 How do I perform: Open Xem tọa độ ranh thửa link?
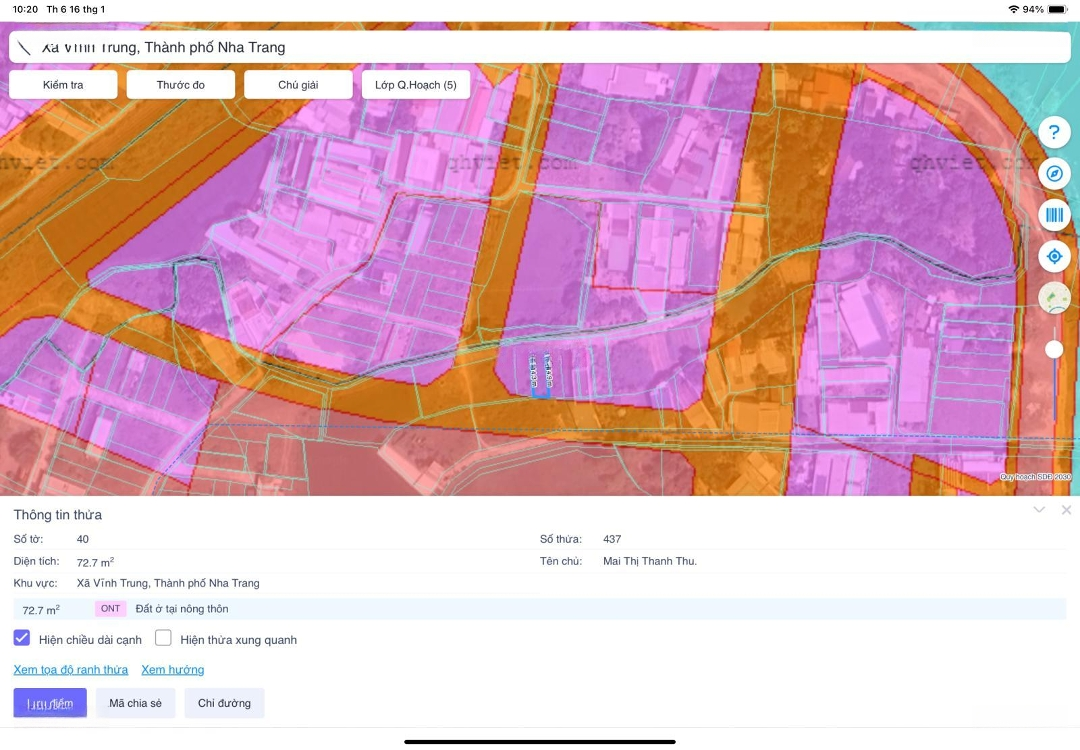tap(71, 670)
